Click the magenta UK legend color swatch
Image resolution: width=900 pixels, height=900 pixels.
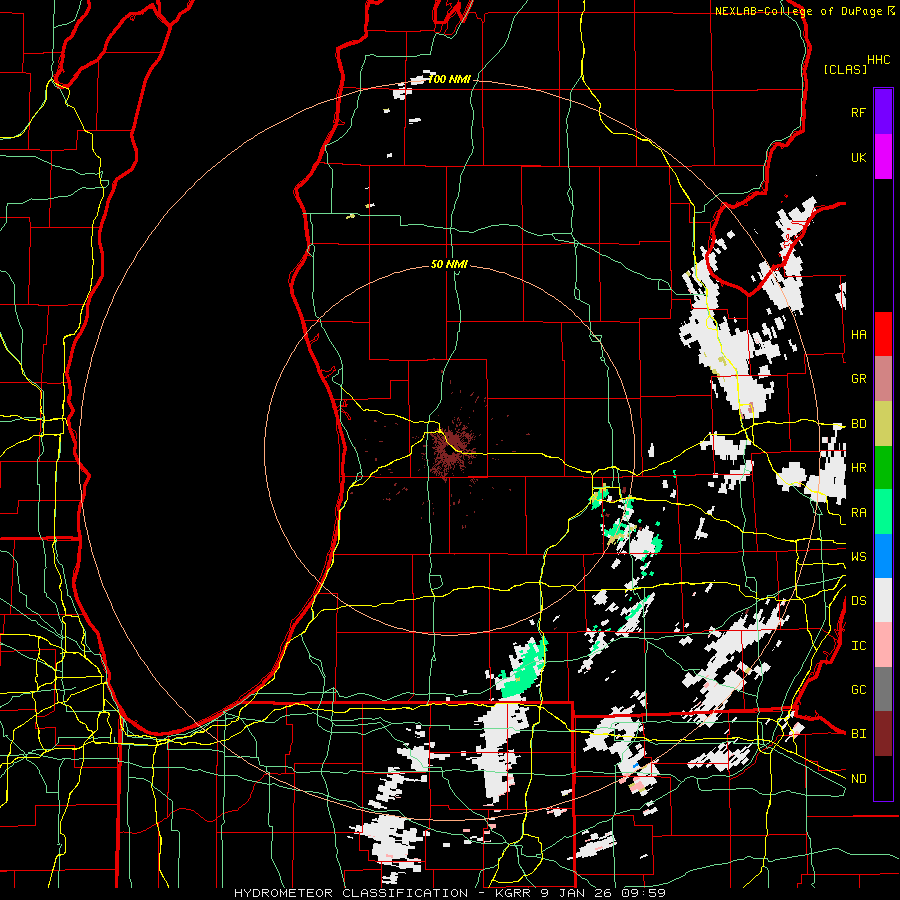point(883,157)
